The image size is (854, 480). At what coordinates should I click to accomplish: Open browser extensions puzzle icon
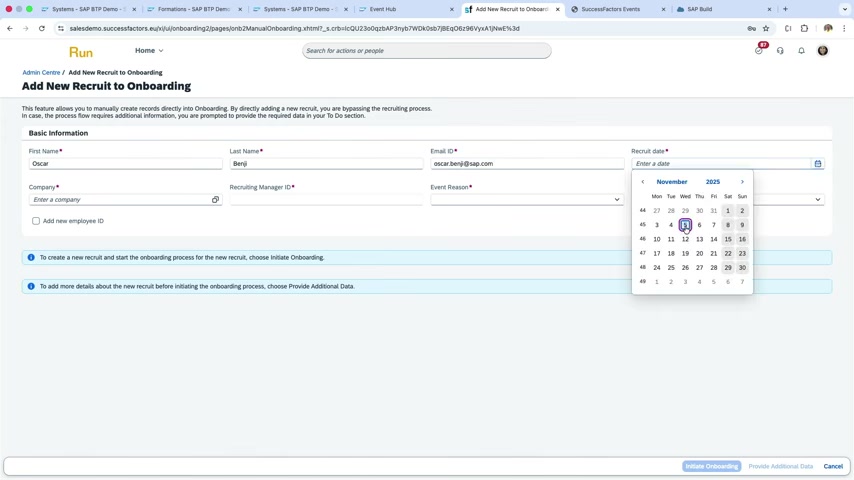(x=804, y=28)
